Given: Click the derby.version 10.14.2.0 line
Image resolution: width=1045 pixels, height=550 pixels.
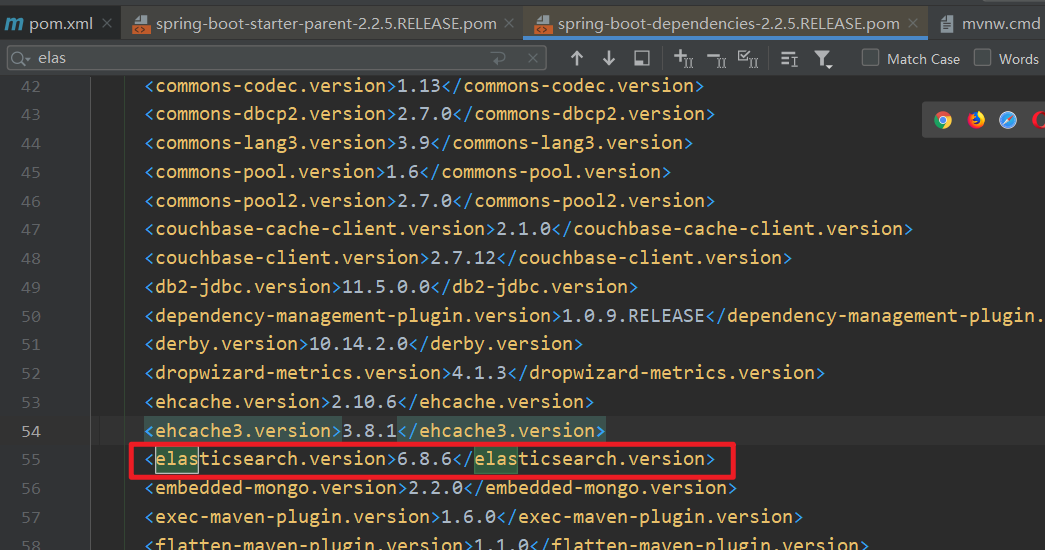Looking at the screenshot, I should 363,343.
